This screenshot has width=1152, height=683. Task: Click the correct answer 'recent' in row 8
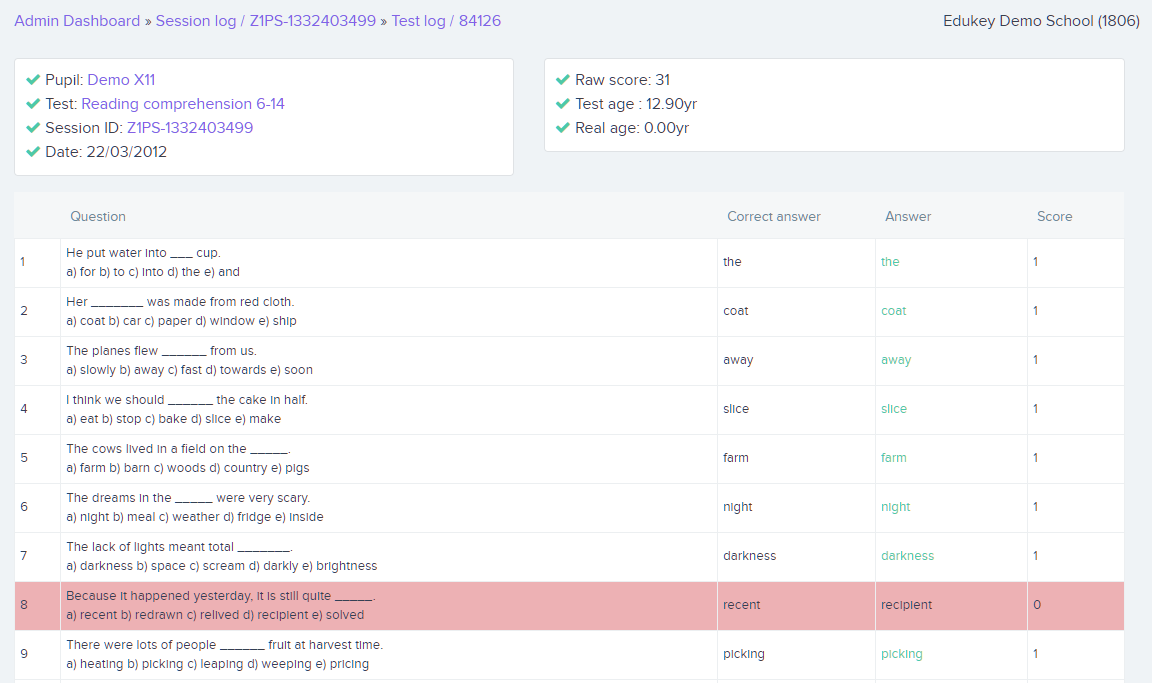pos(741,605)
